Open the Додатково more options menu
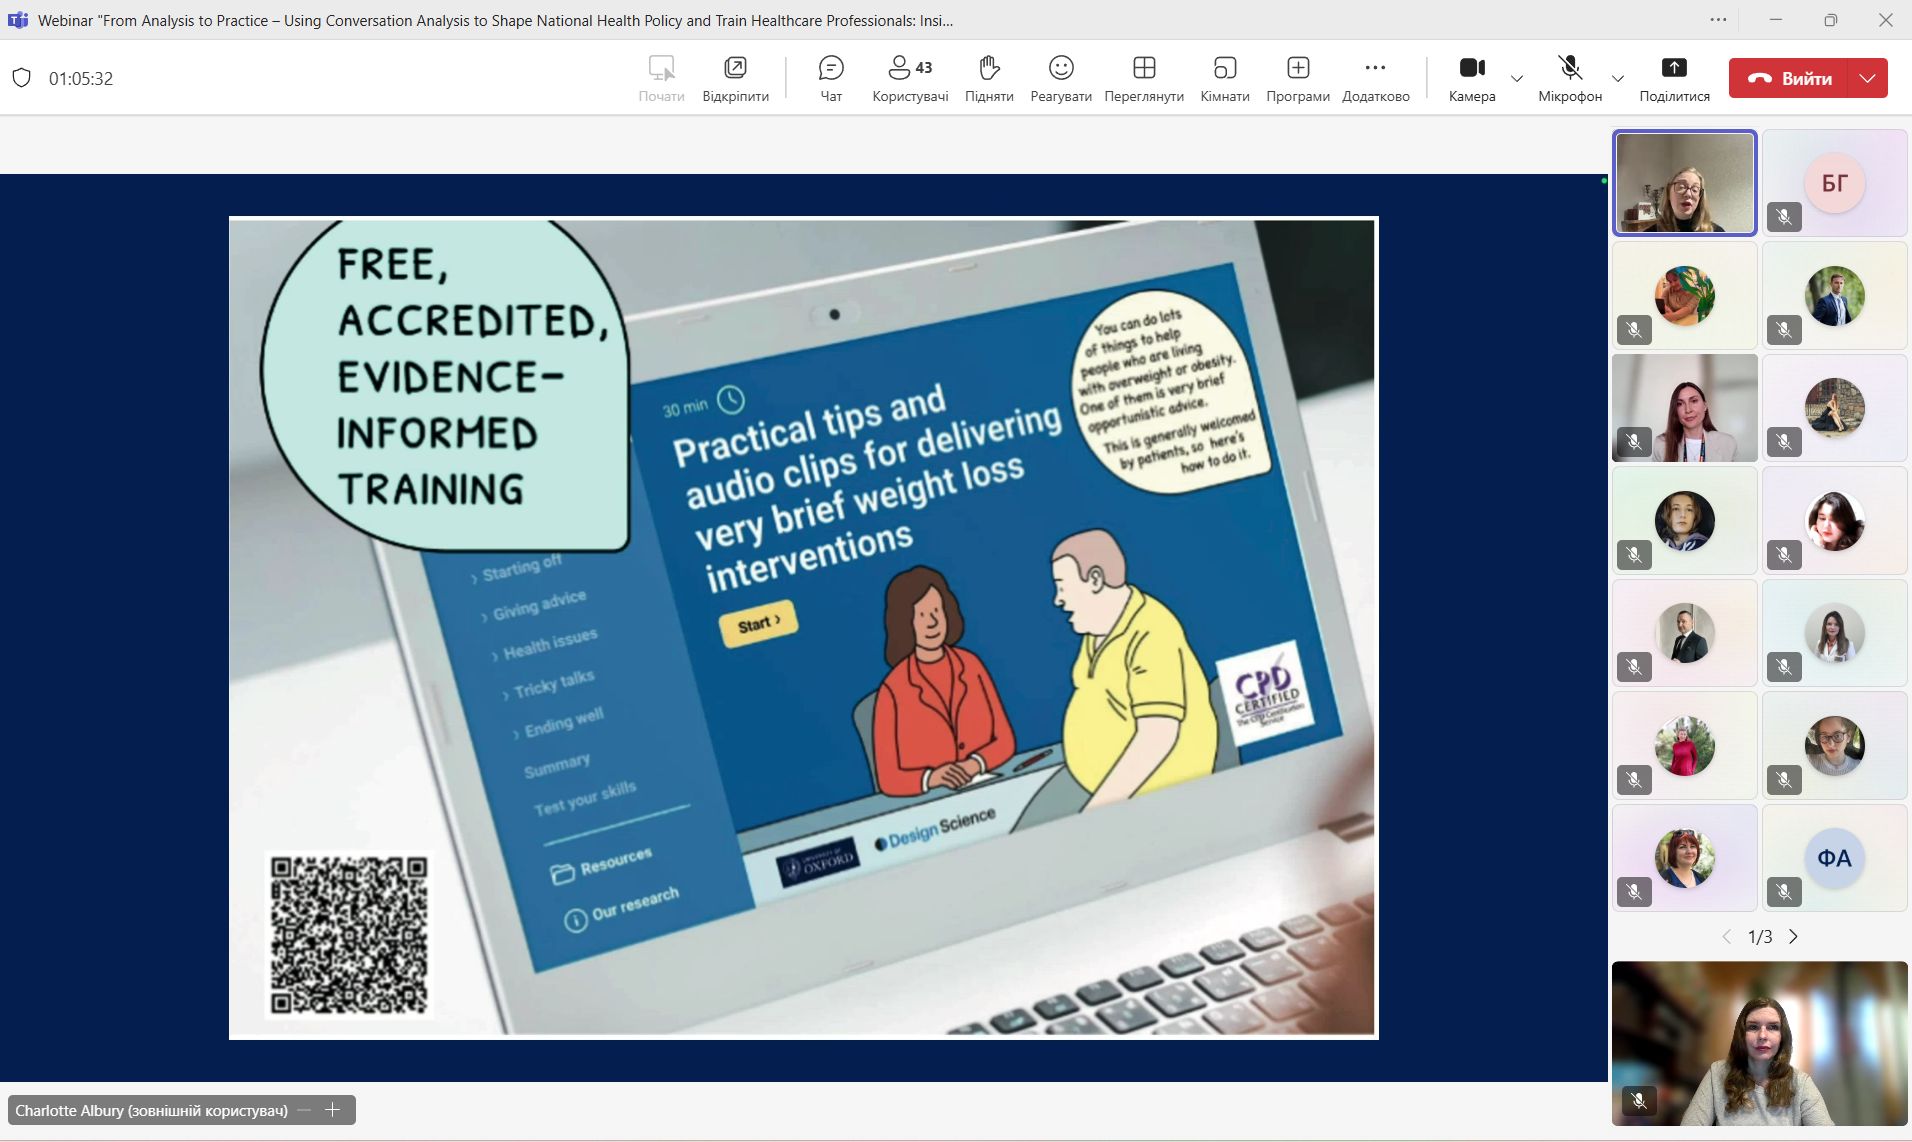1912x1142 pixels. 1375,78
